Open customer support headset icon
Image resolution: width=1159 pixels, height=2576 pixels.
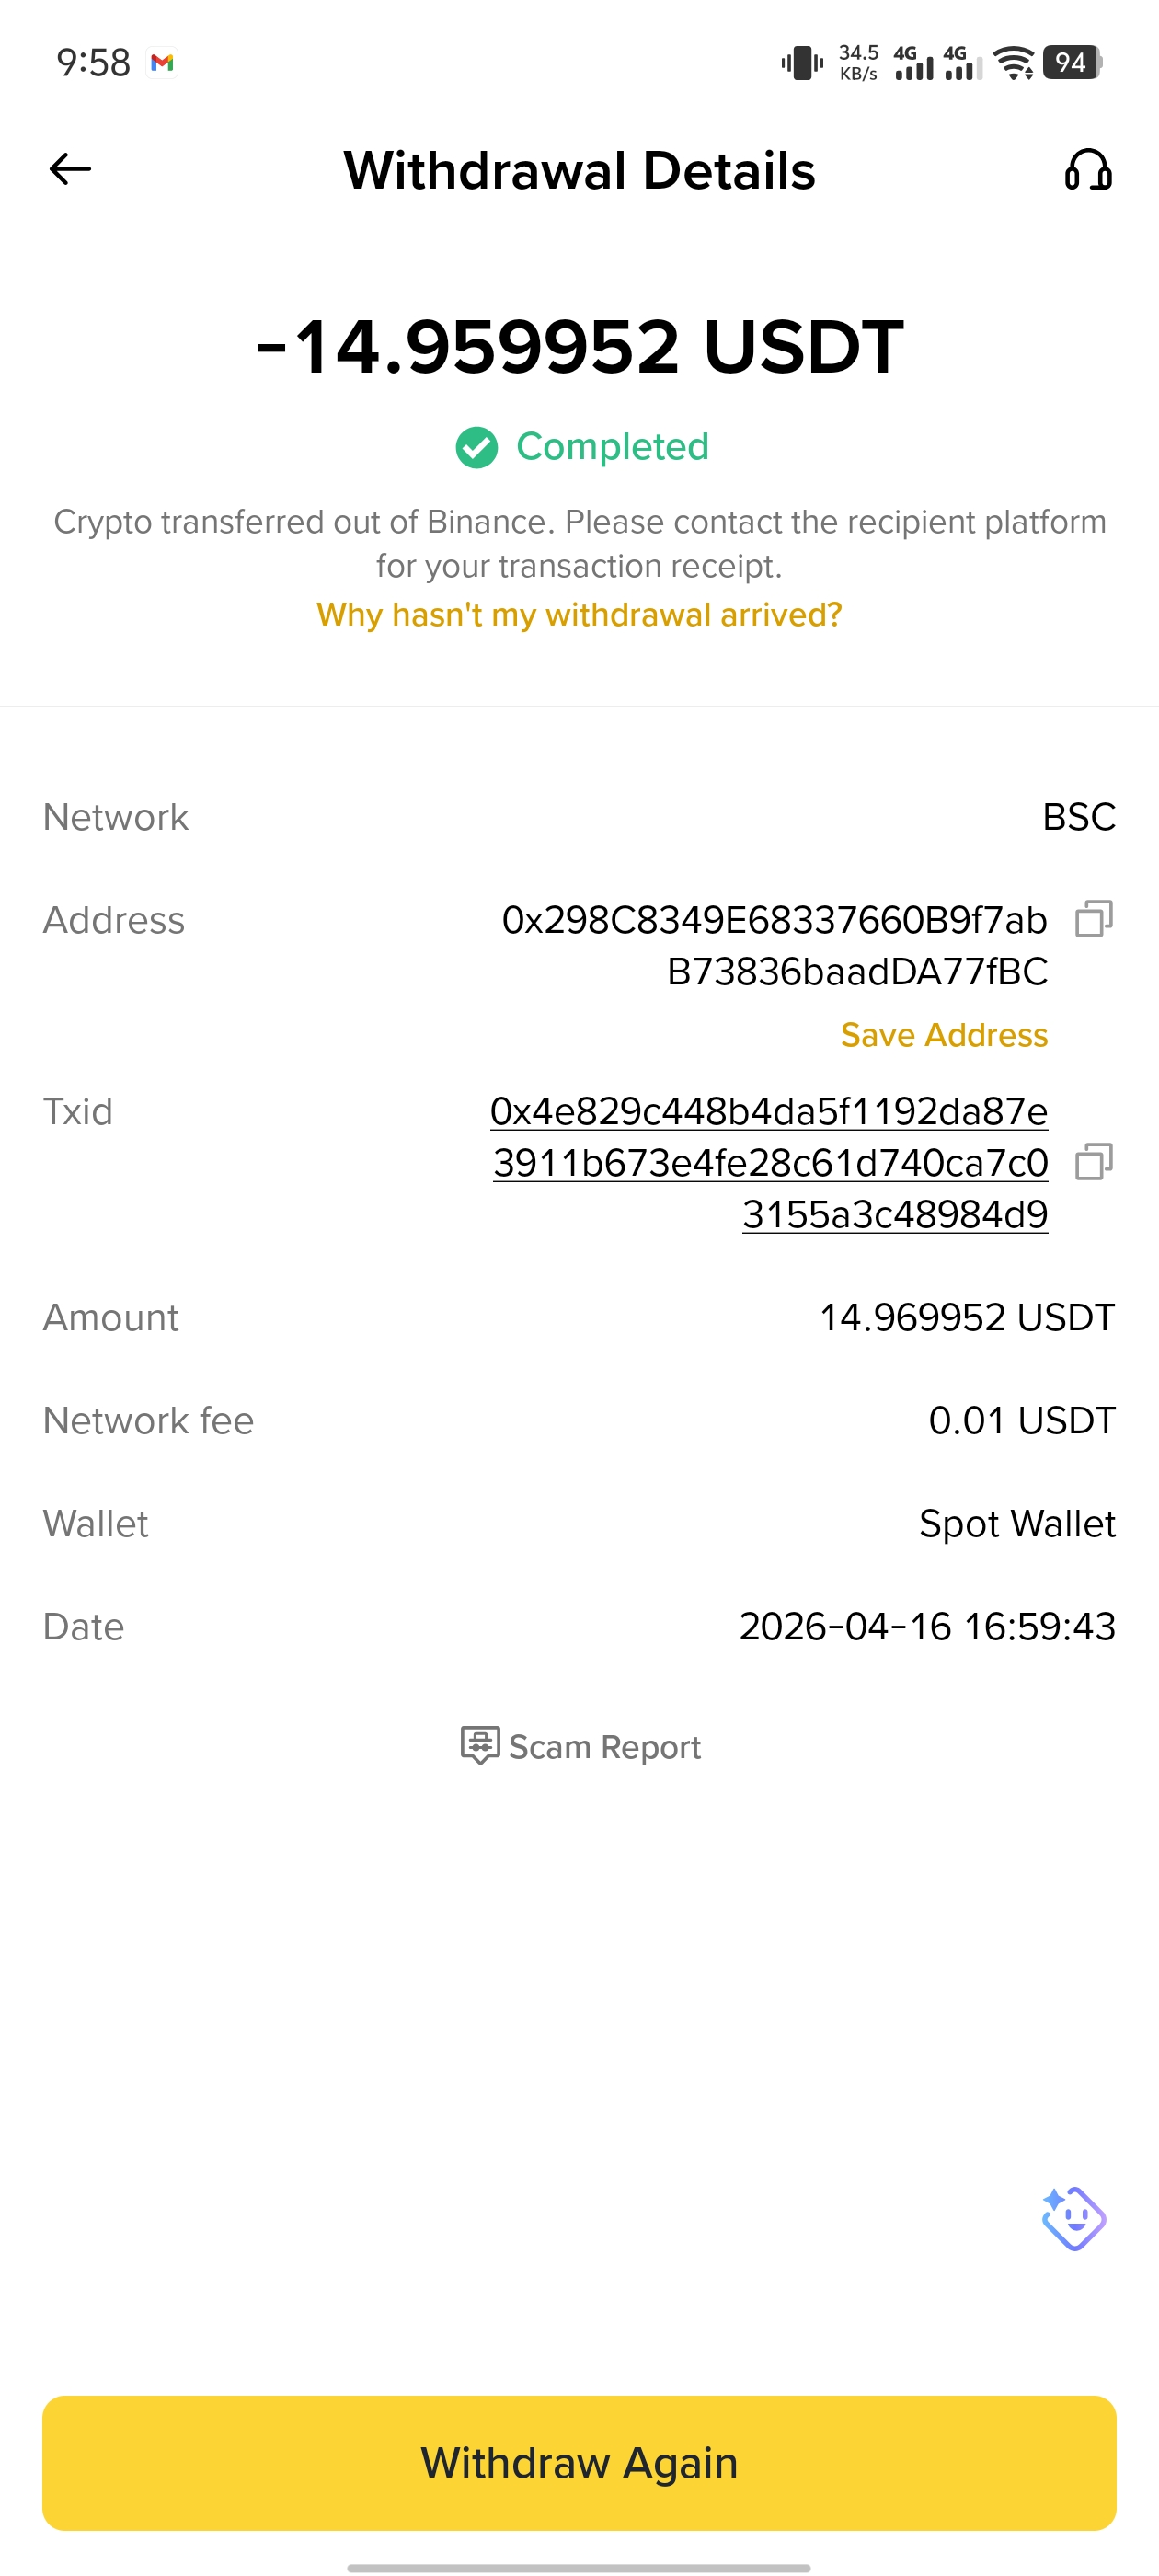(1088, 170)
